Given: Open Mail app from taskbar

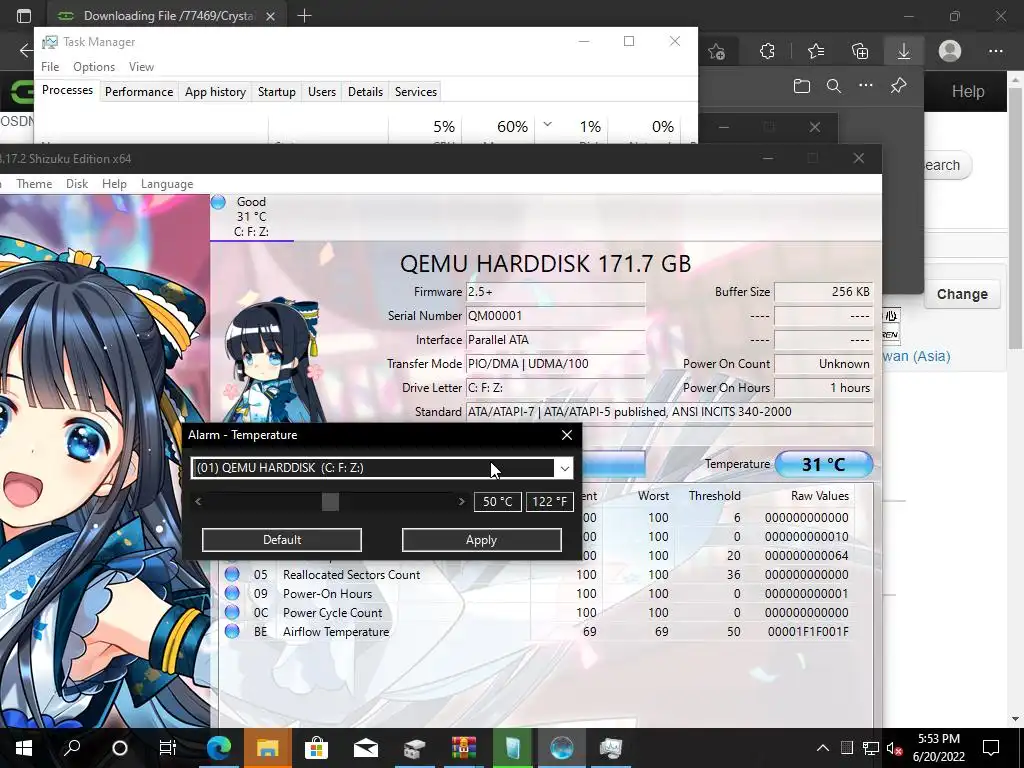Looking at the screenshot, I should (x=366, y=748).
